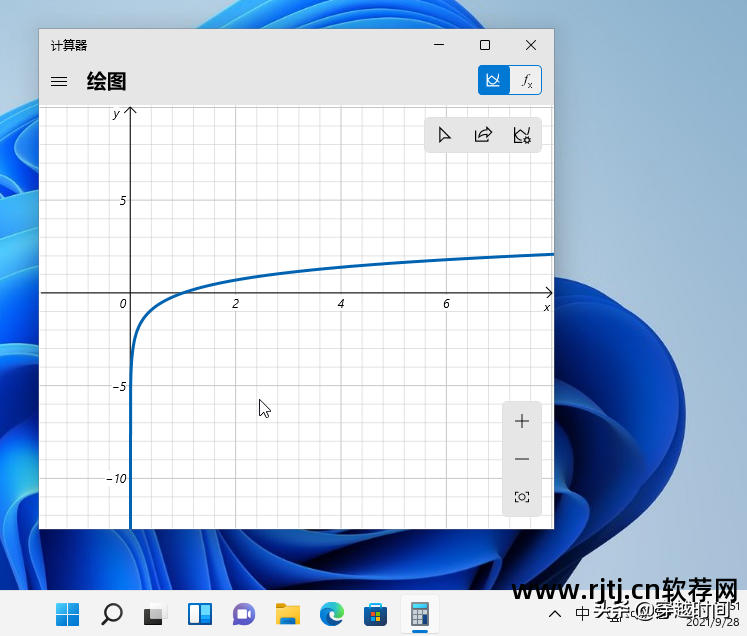Click the y-axis label 5
The height and width of the screenshot is (636, 747).
pos(123,201)
